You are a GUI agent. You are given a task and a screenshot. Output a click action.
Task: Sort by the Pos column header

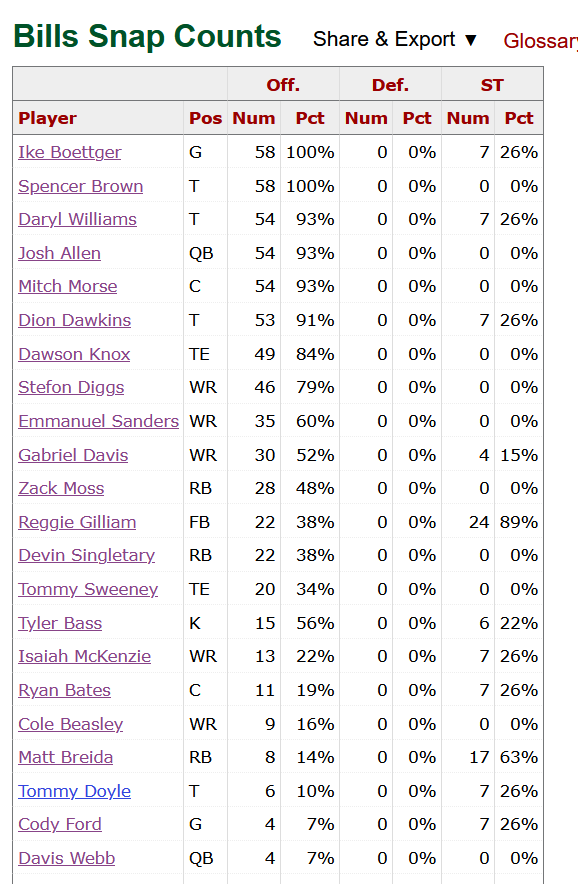(x=205, y=118)
